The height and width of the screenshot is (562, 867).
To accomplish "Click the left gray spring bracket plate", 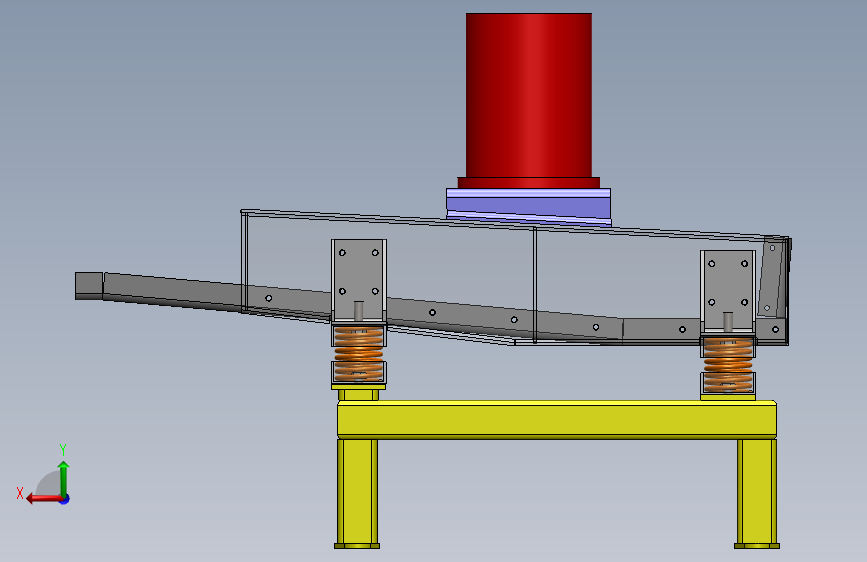I will 359,280.
